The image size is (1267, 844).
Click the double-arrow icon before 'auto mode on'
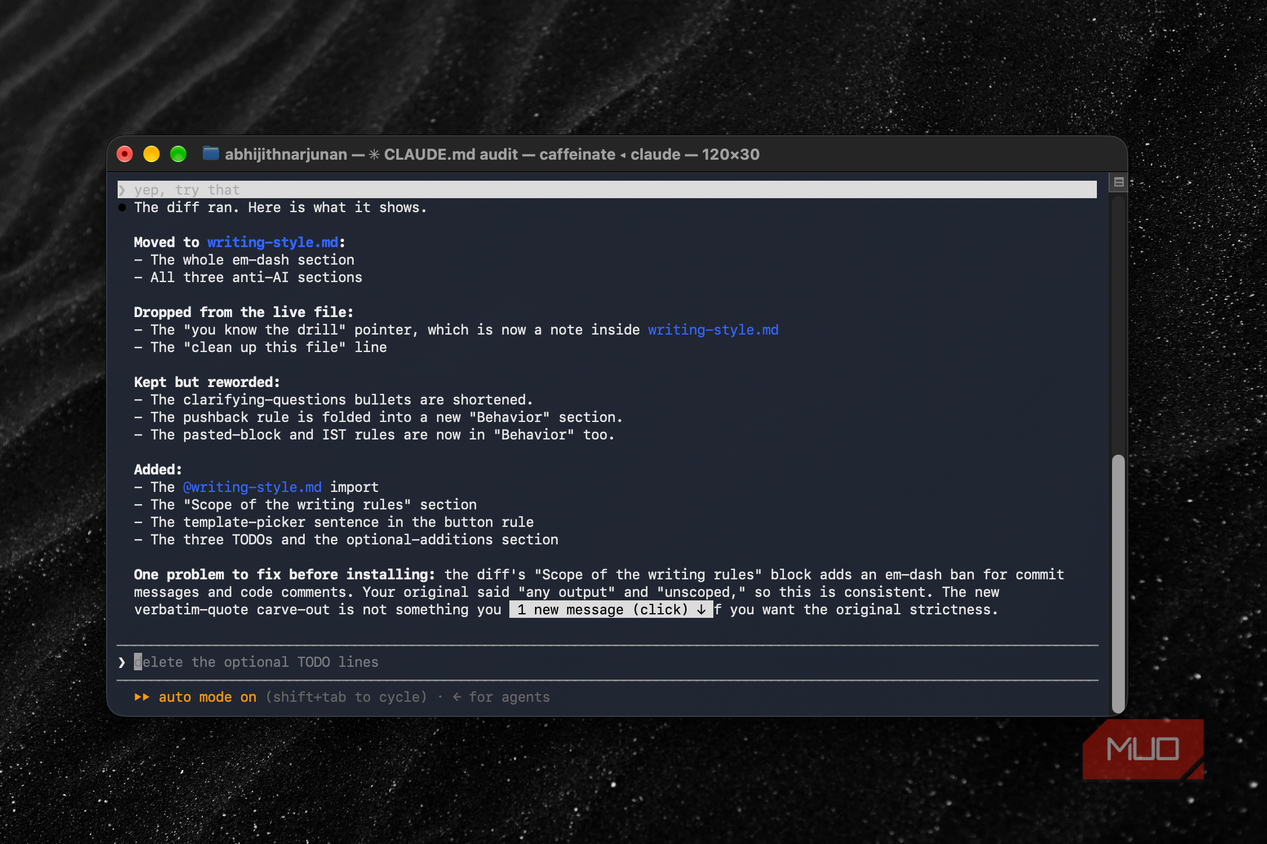coord(142,697)
